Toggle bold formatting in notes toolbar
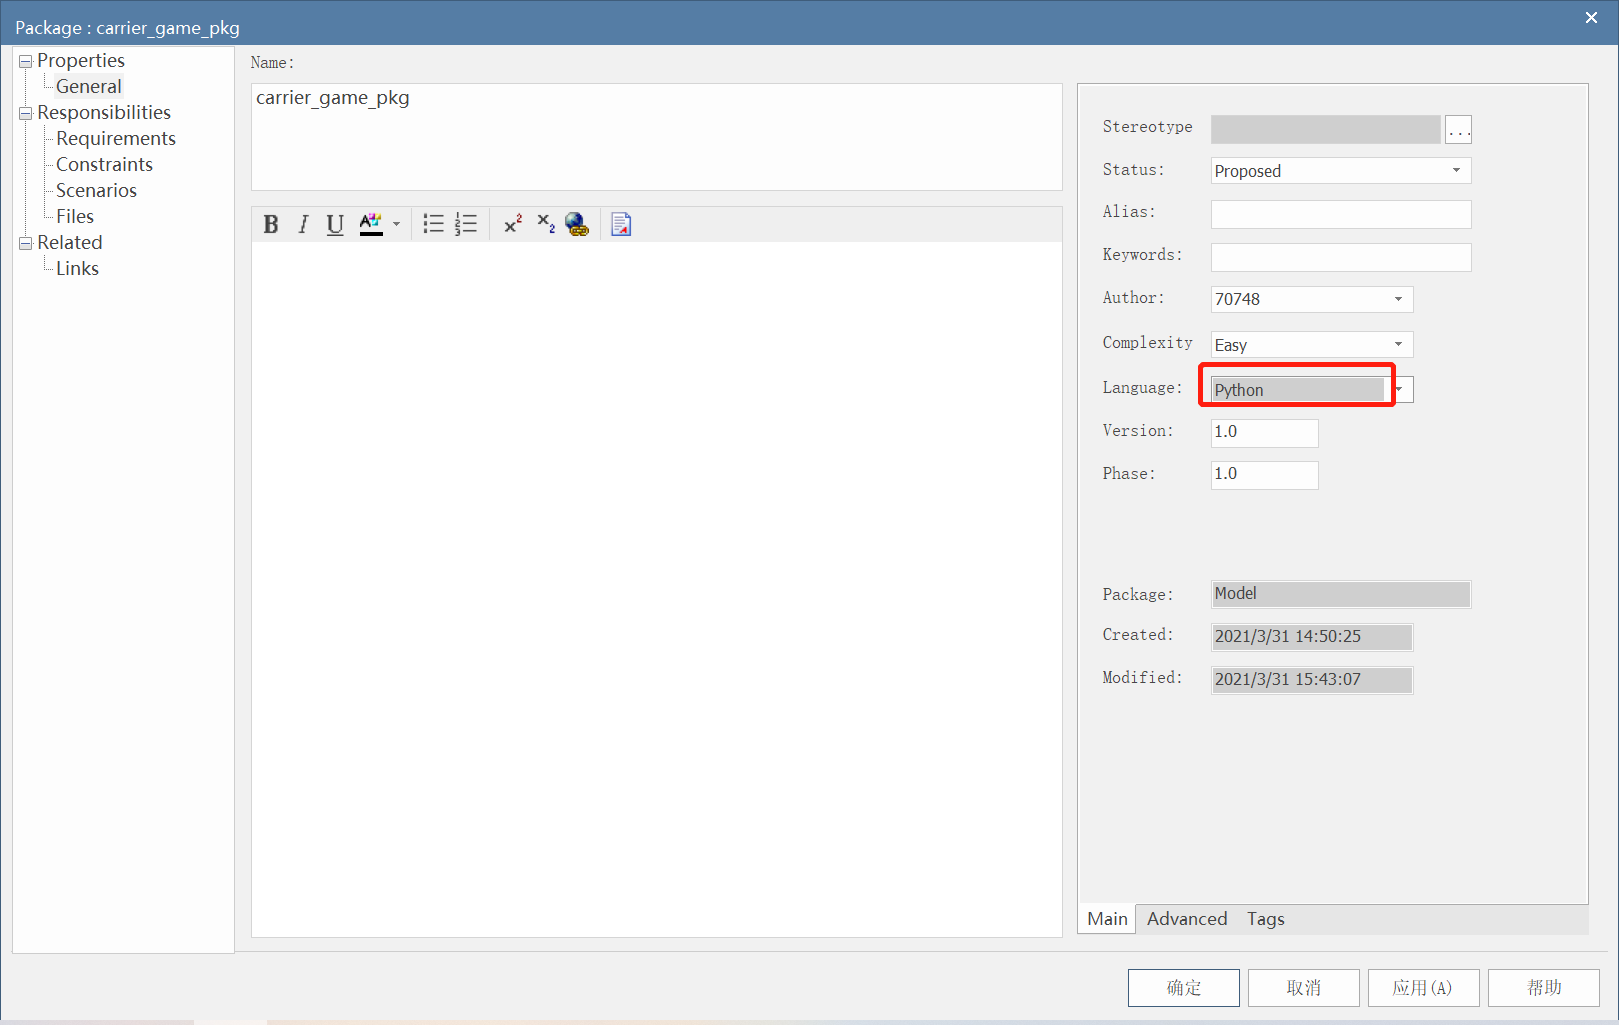The image size is (1619, 1025). [x=271, y=224]
